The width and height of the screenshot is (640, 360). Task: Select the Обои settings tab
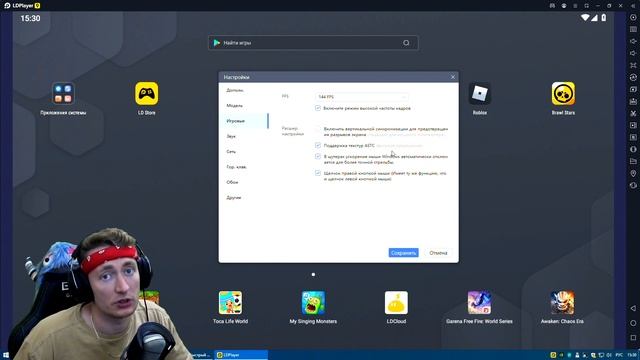tap(244, 182)
